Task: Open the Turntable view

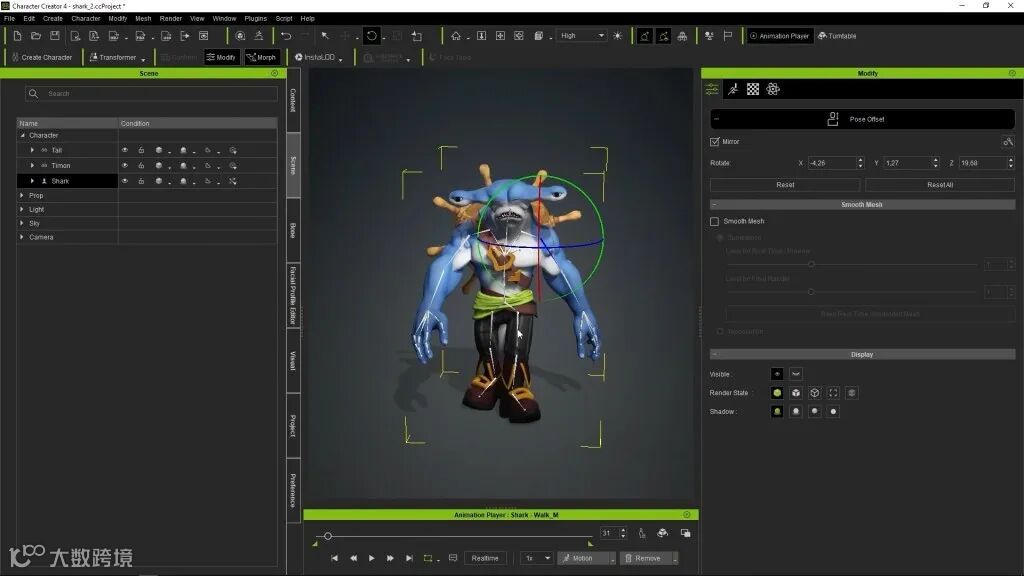Action: click(x=837, y=36)
